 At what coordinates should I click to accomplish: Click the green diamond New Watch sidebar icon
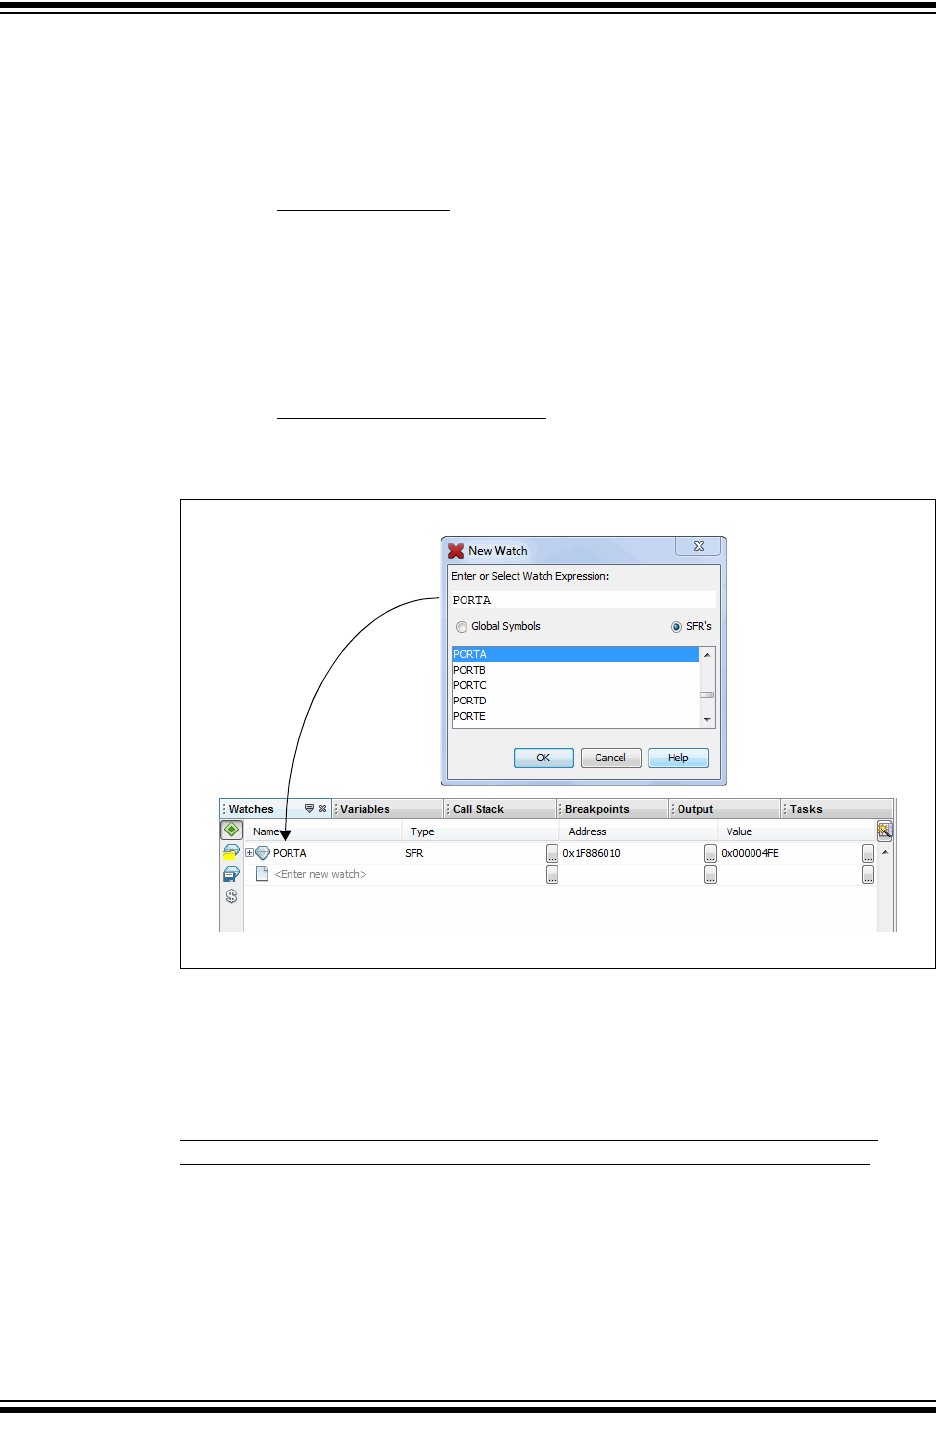point(231,830)
